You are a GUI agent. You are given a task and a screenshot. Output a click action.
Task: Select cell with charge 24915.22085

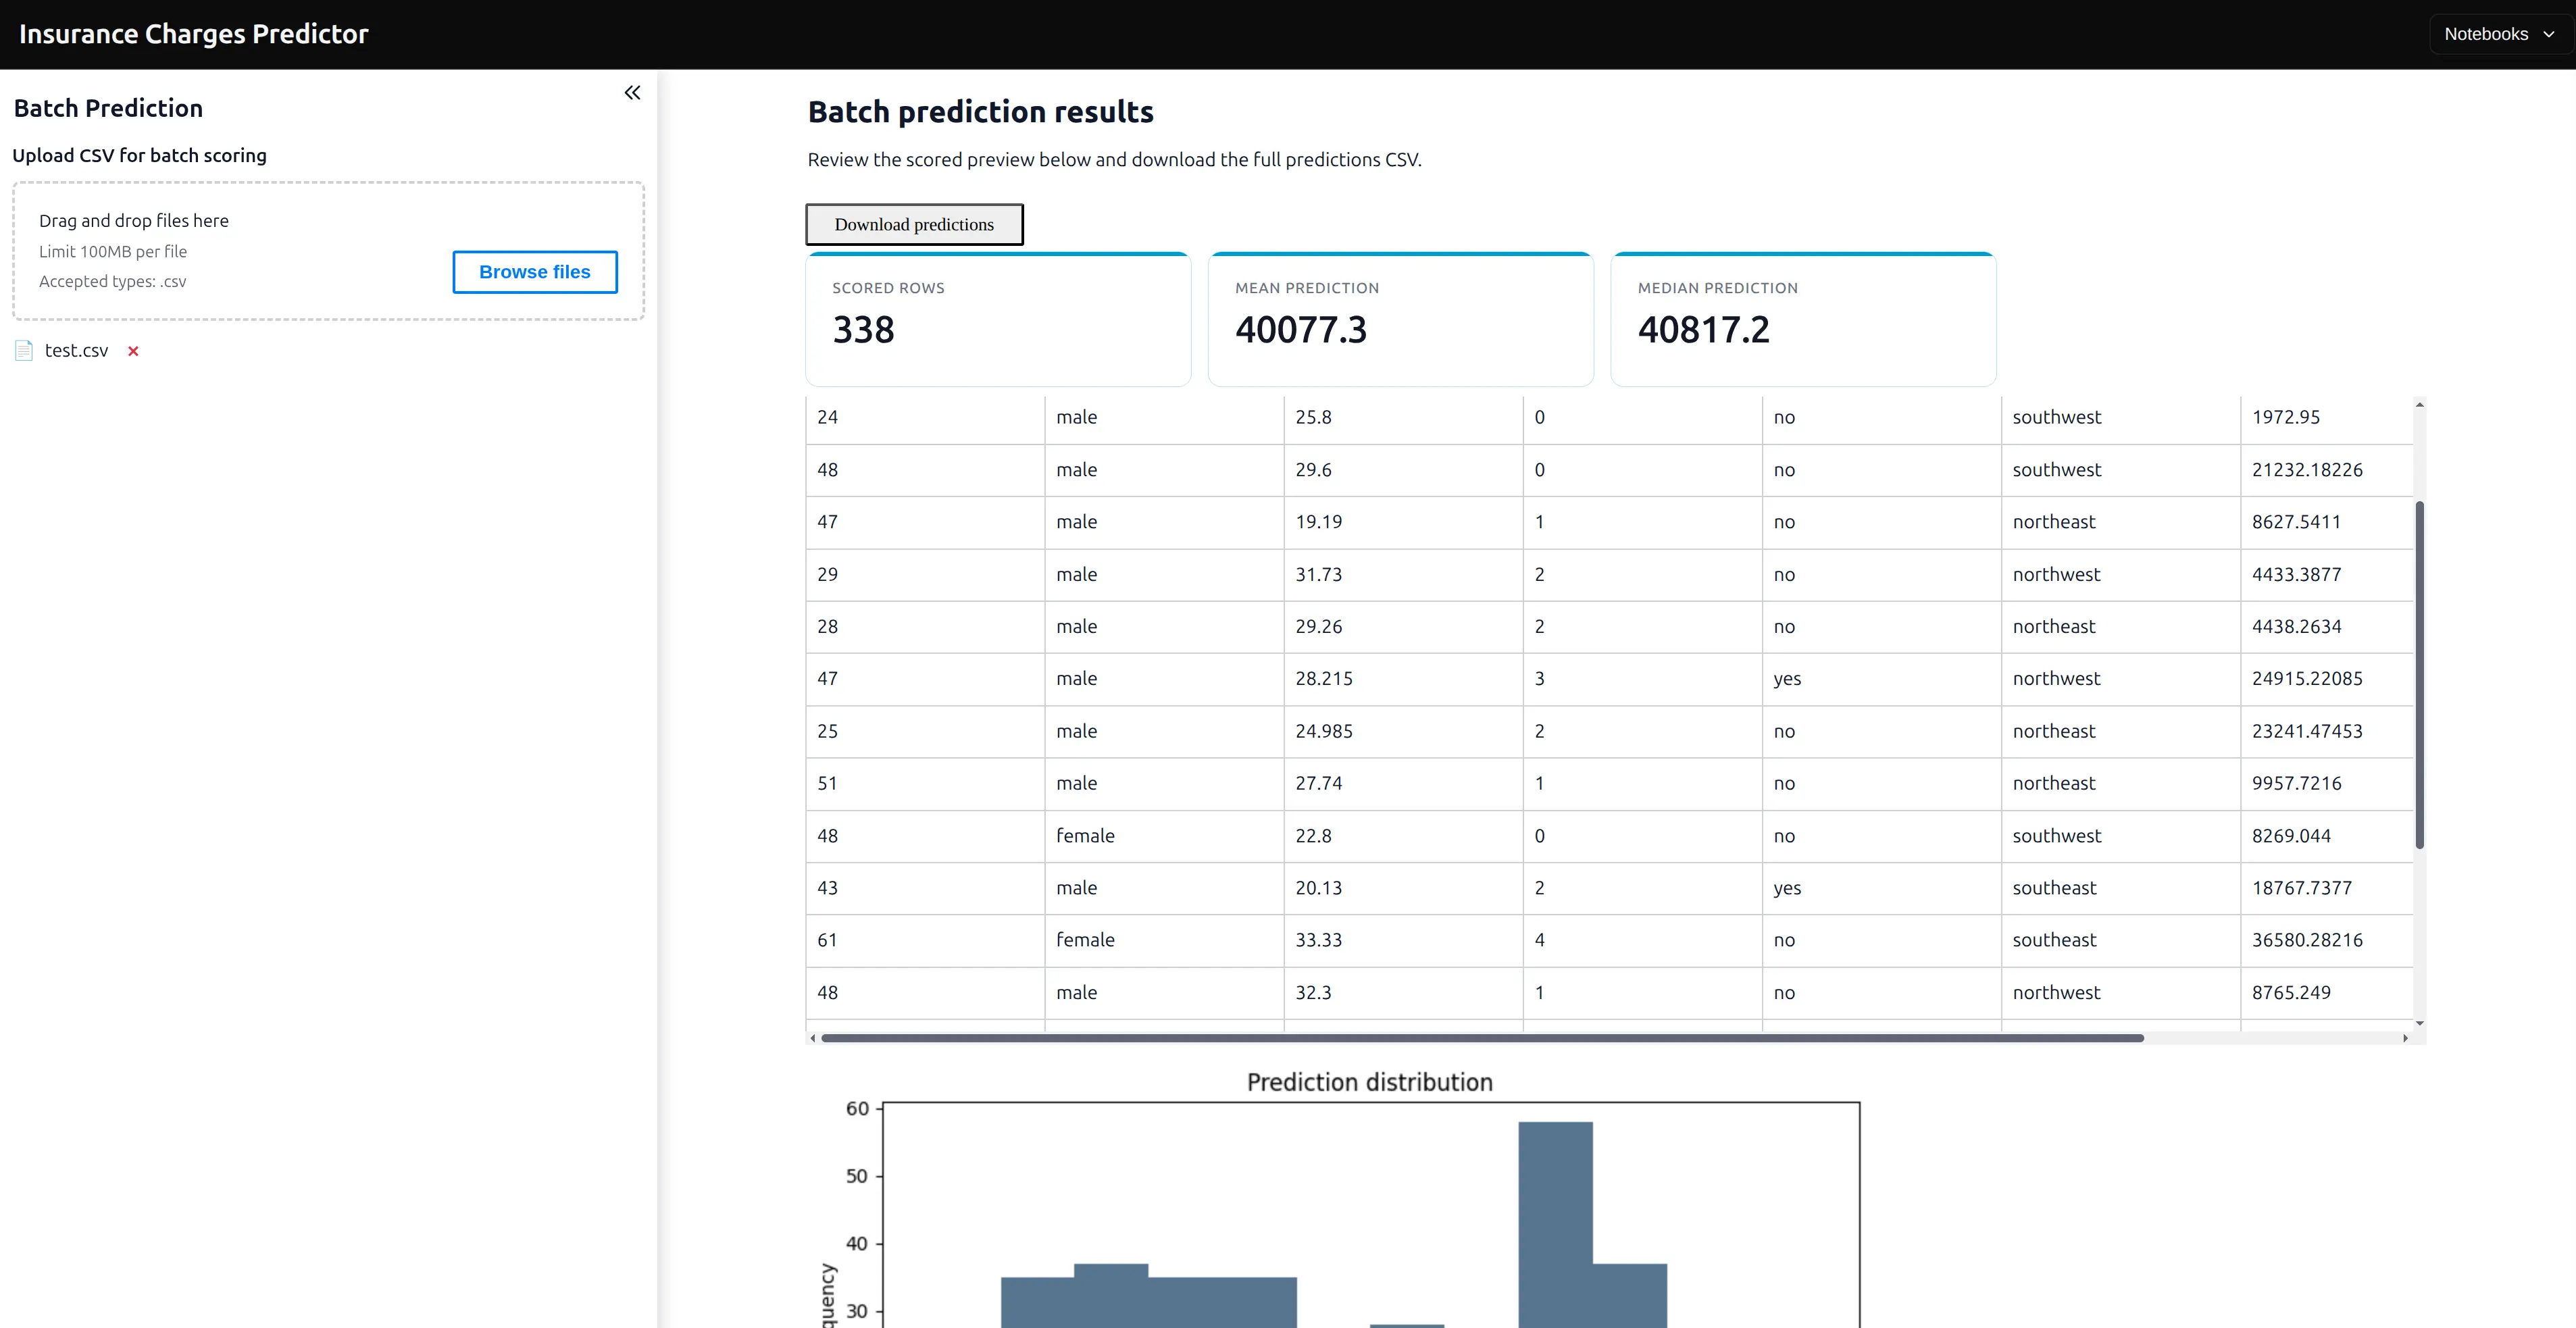coord(2326,679)
